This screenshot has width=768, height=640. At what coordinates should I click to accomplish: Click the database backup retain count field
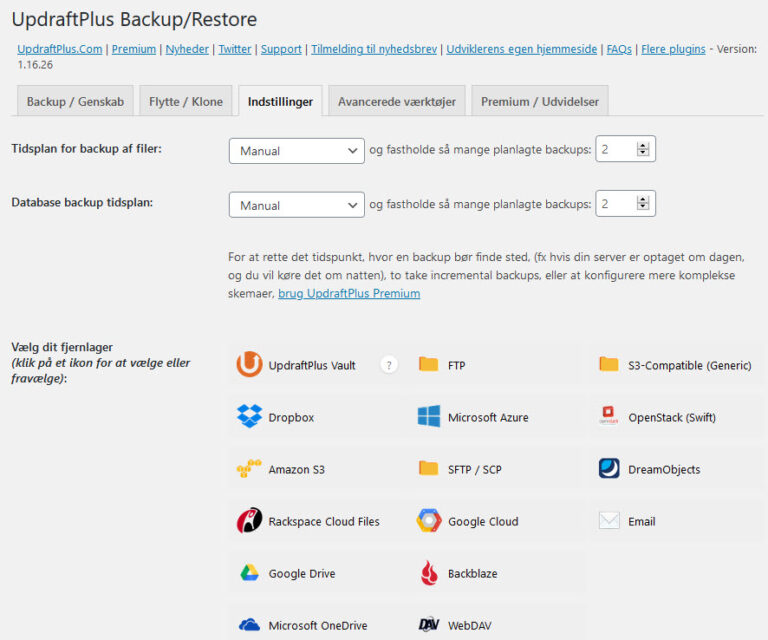pos(625,203)
